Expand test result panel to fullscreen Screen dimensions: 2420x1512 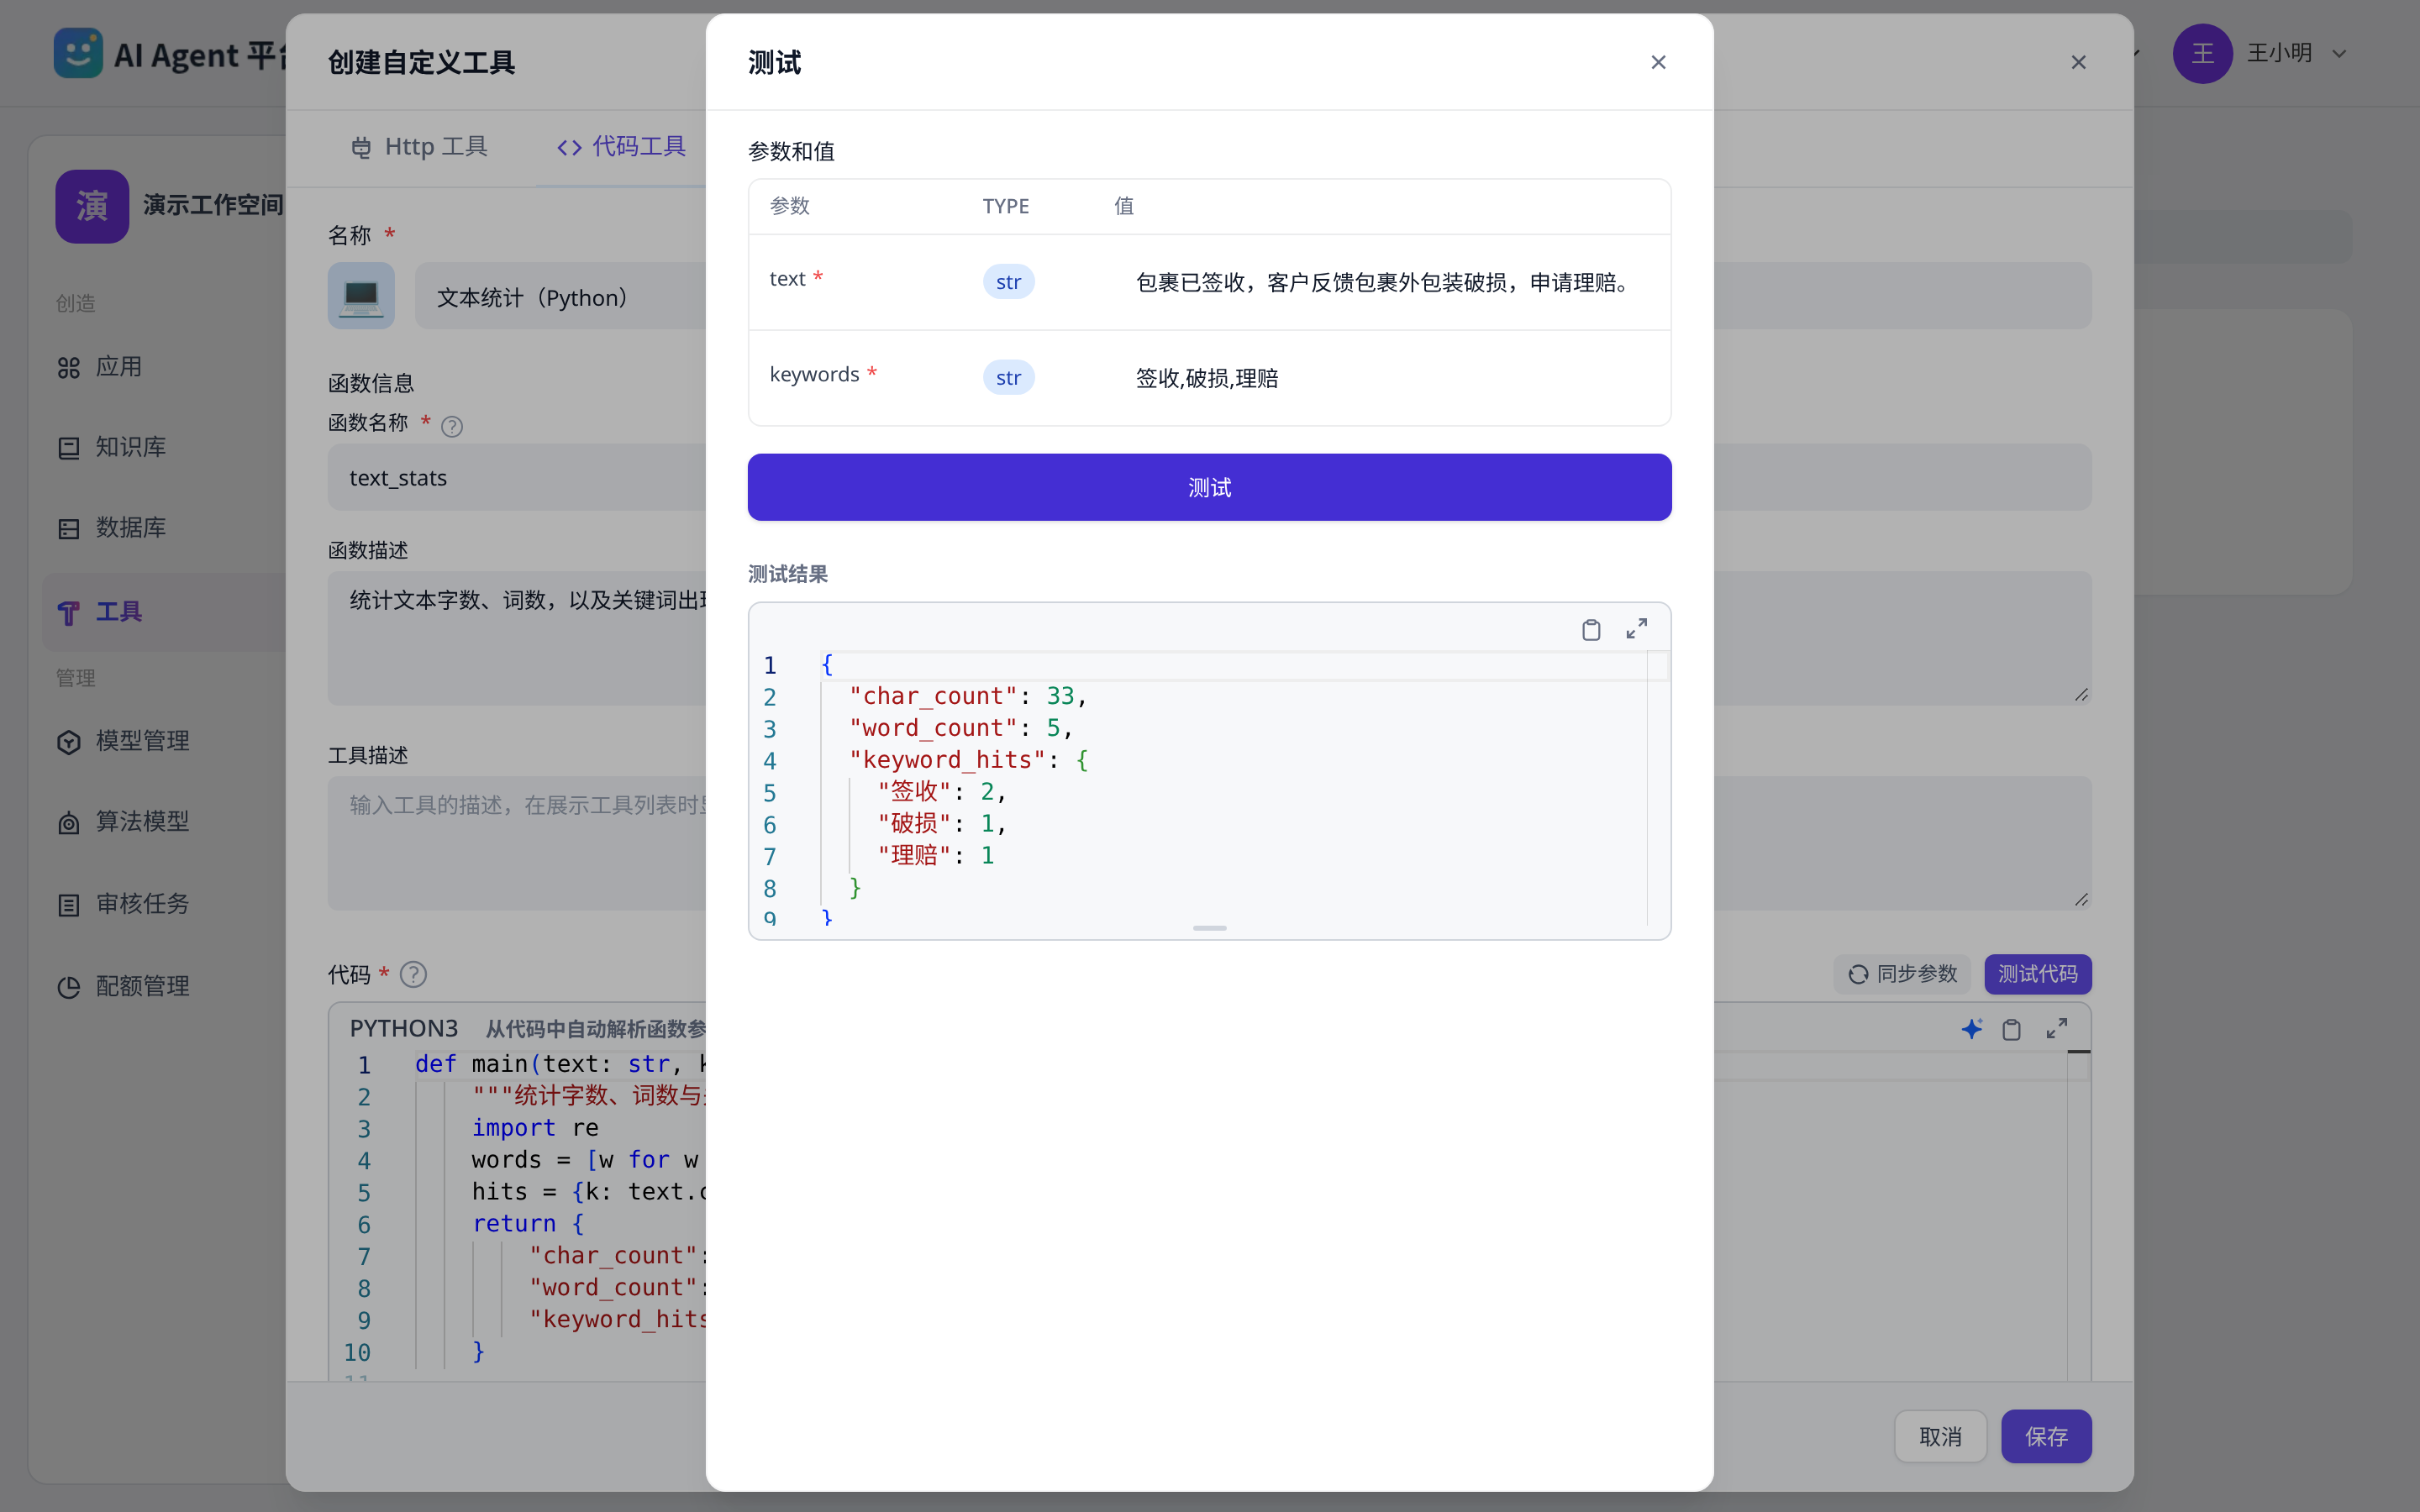[x=1636, y=629]
